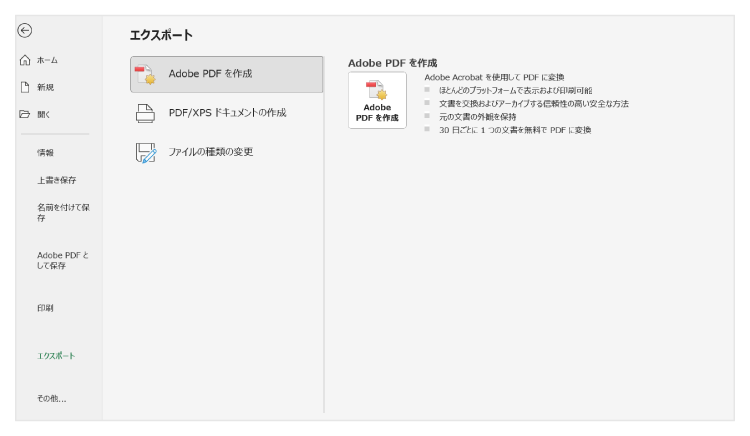Open その他... in the sidebar
Image resolution: width=750 pixels, height=436 pixels.
tap(52, 398)
